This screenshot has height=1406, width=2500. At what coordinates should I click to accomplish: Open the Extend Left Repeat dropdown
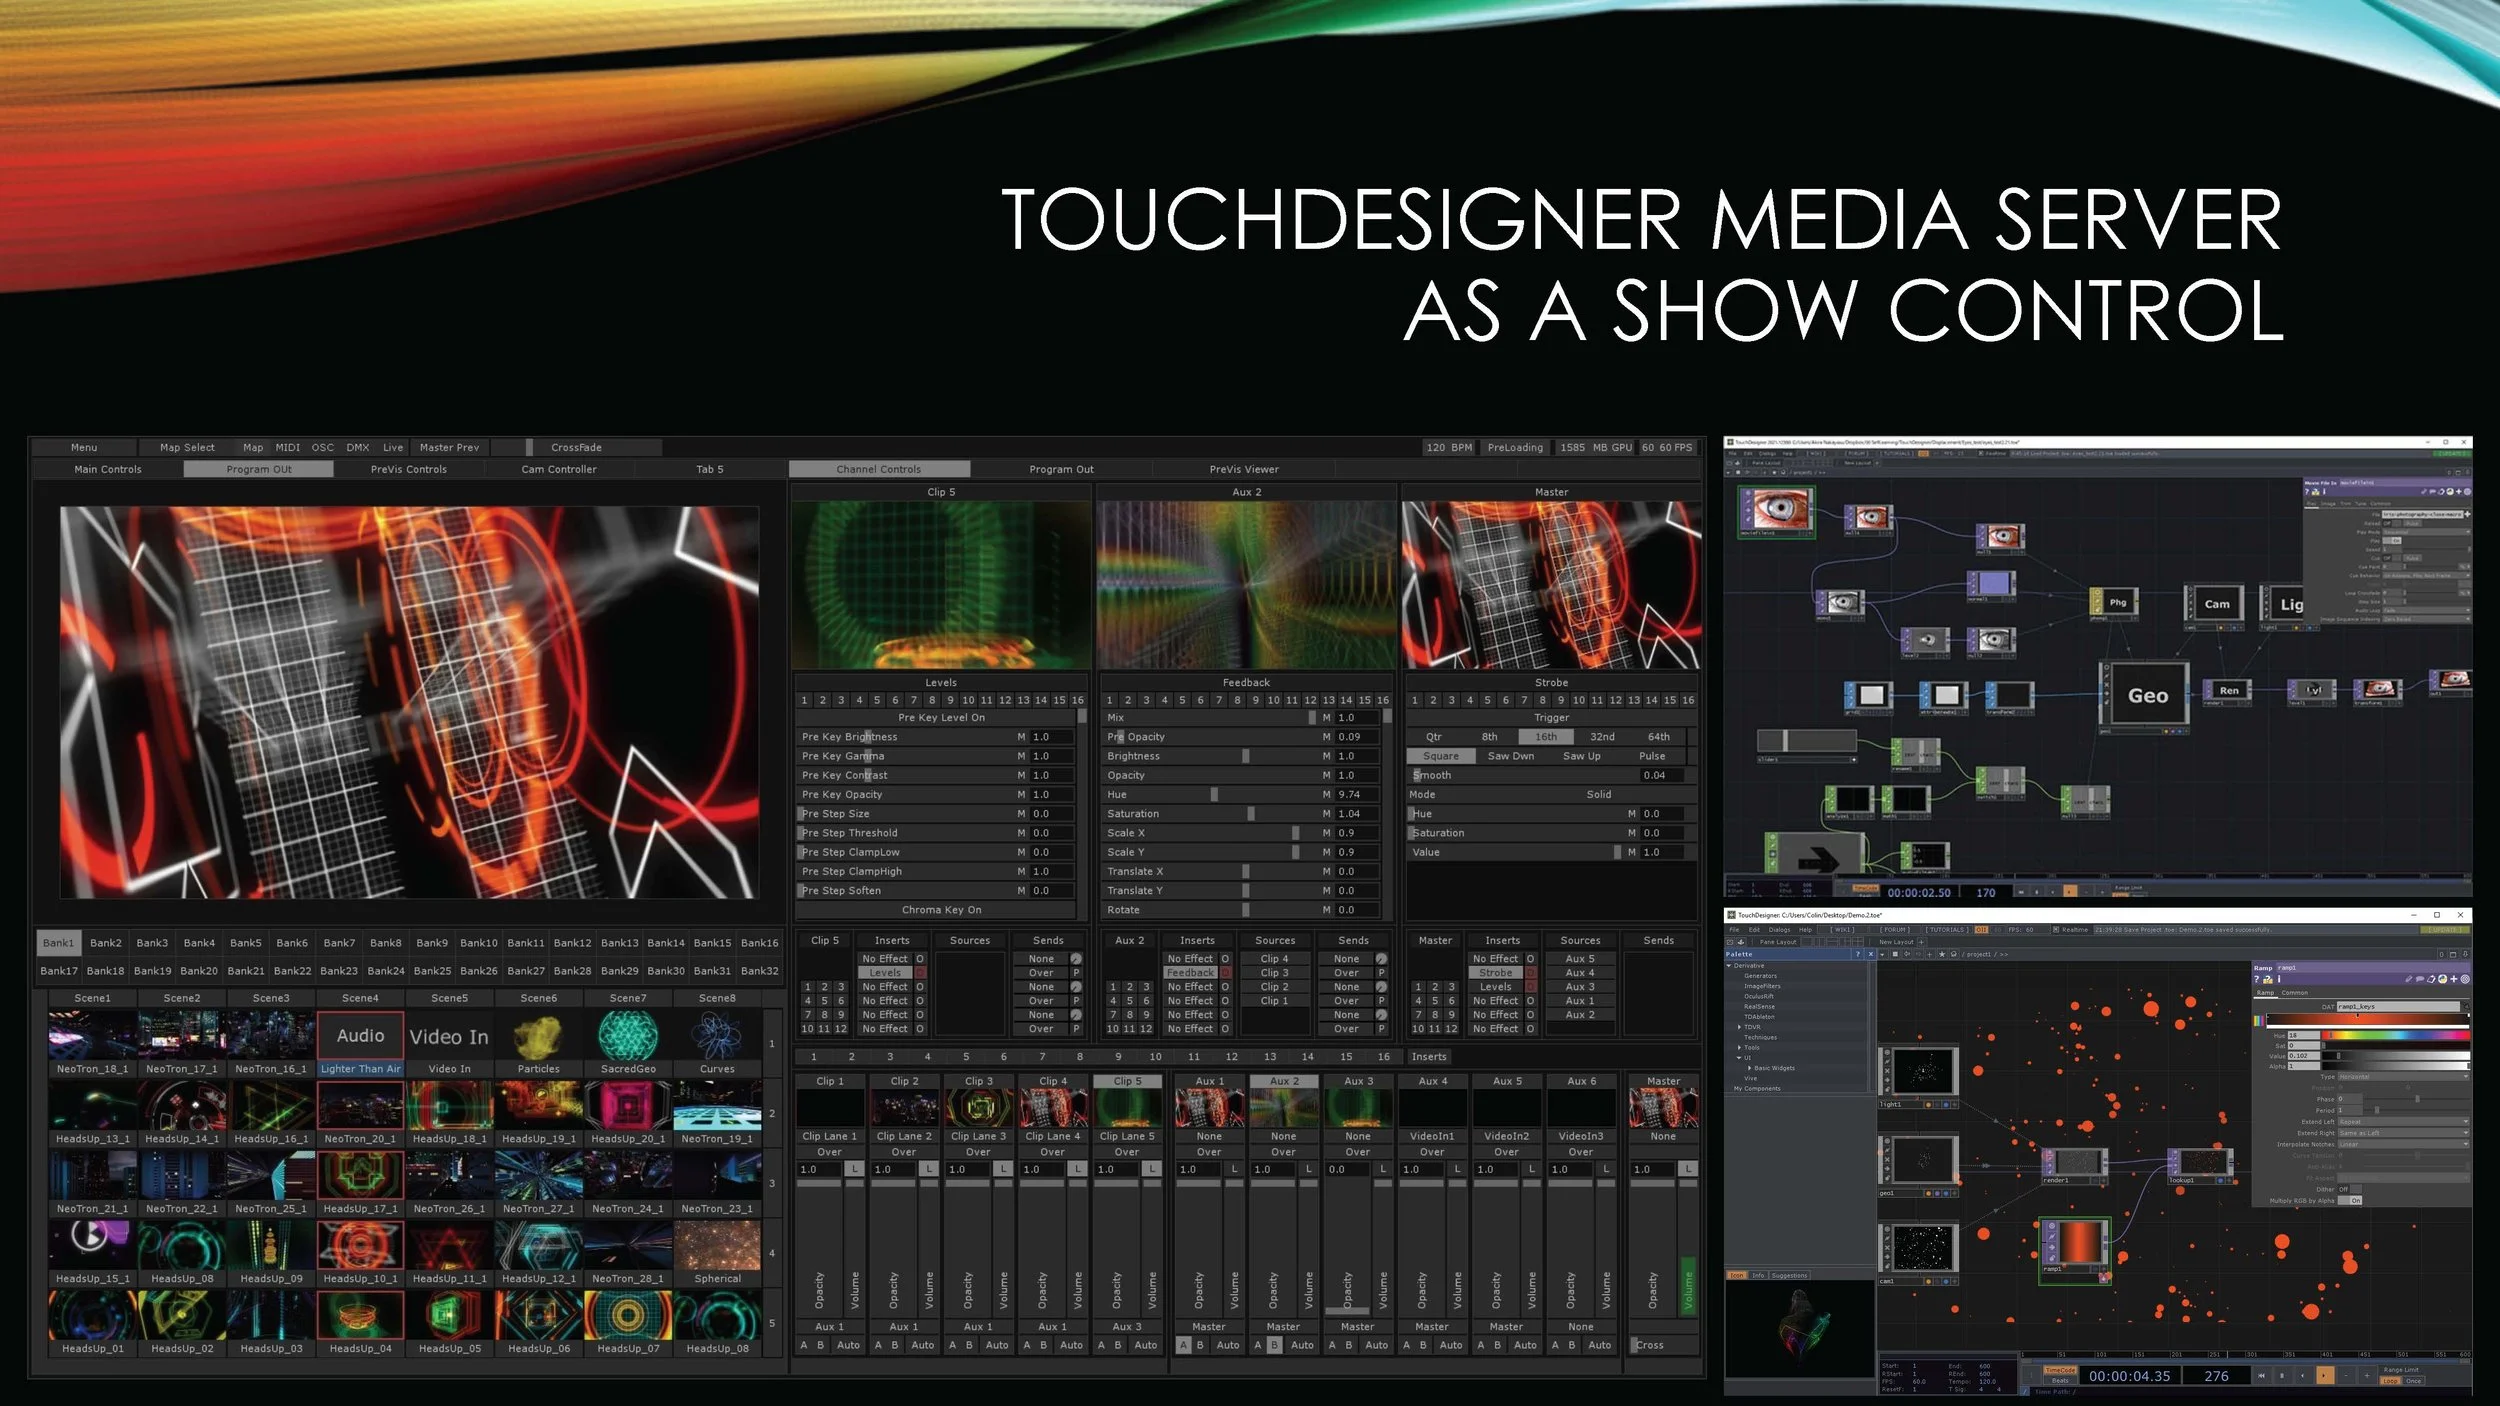coord(2402,1122)
